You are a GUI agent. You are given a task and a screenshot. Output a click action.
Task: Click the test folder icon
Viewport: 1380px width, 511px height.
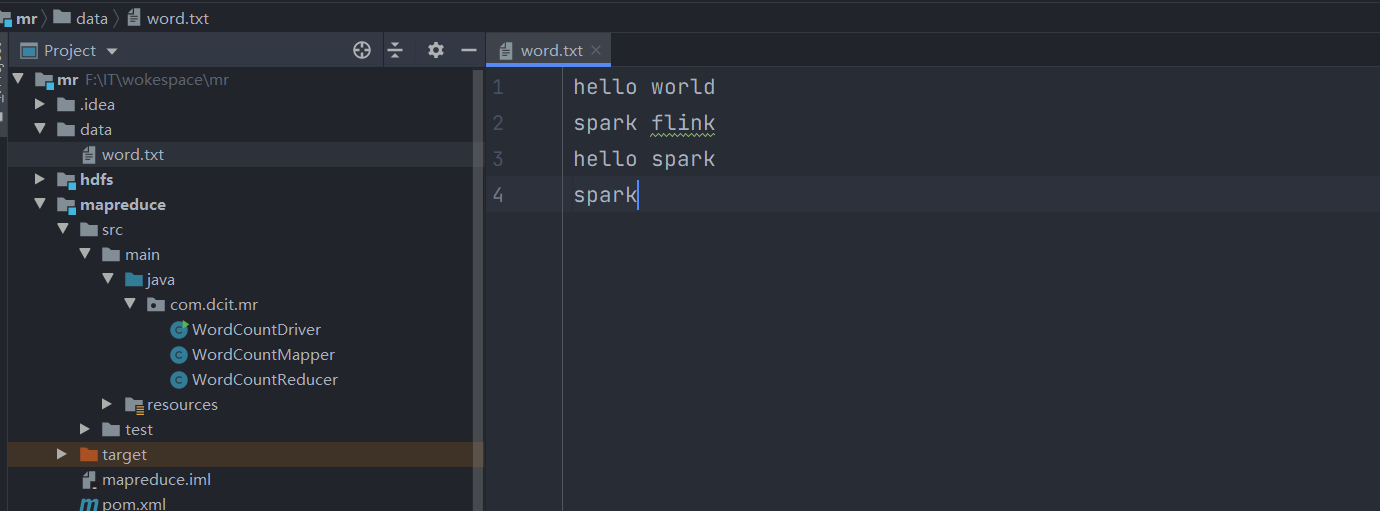click(x=110, y=429)
